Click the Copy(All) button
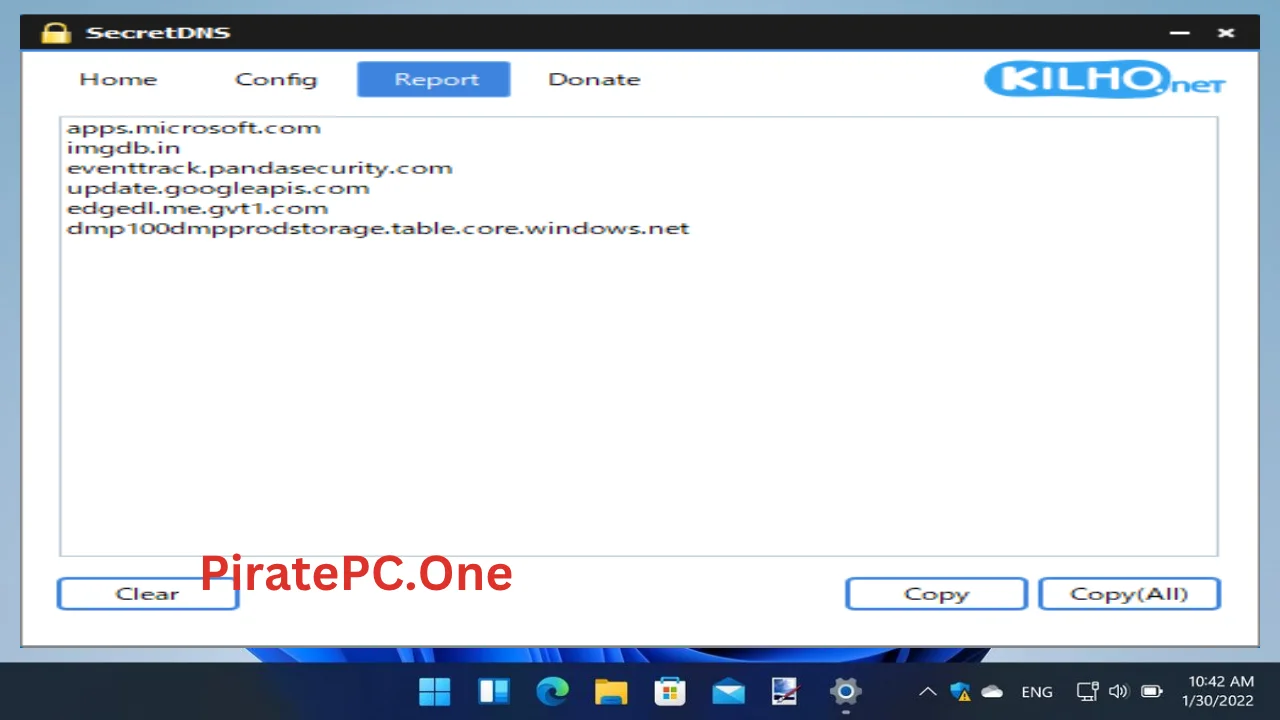 pos(1129,594)
